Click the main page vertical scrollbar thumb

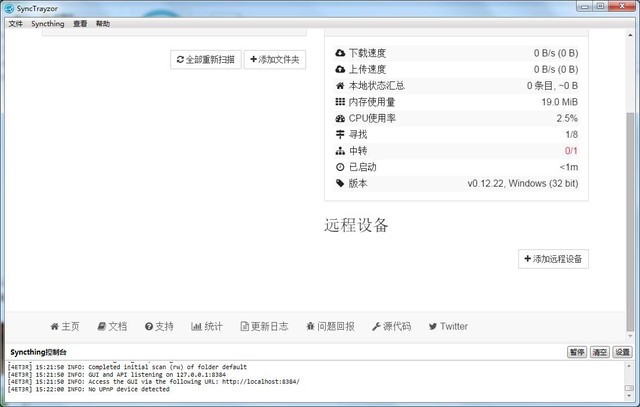(630, 222)
